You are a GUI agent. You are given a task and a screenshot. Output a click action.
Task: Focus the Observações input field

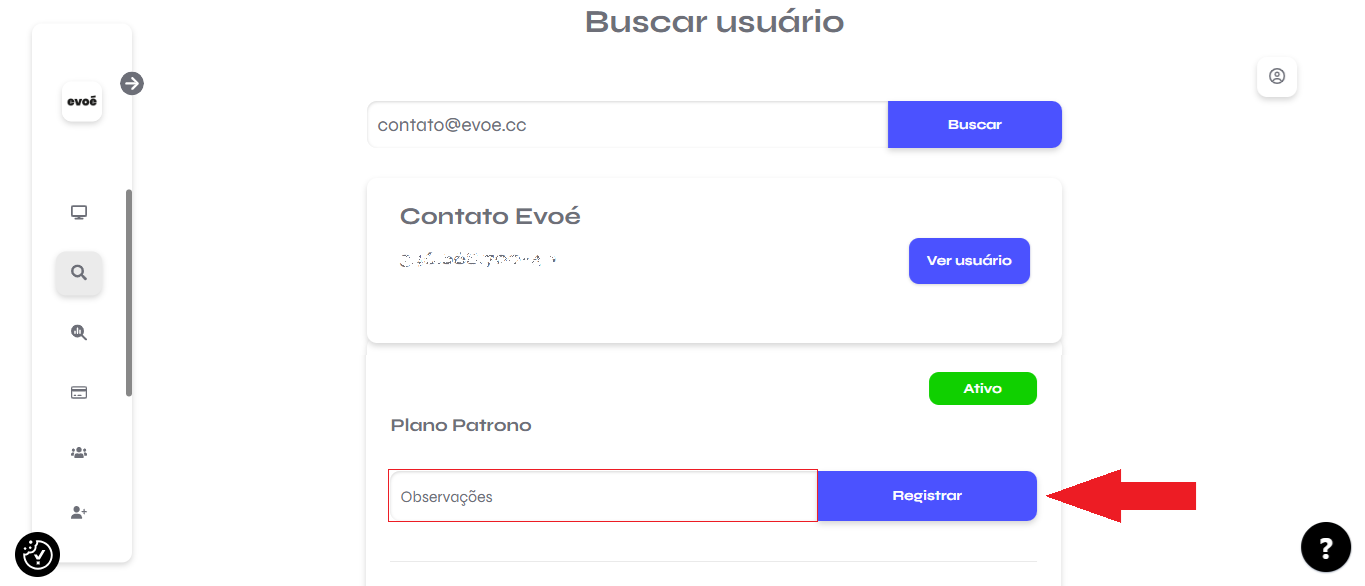click(603, 496)
